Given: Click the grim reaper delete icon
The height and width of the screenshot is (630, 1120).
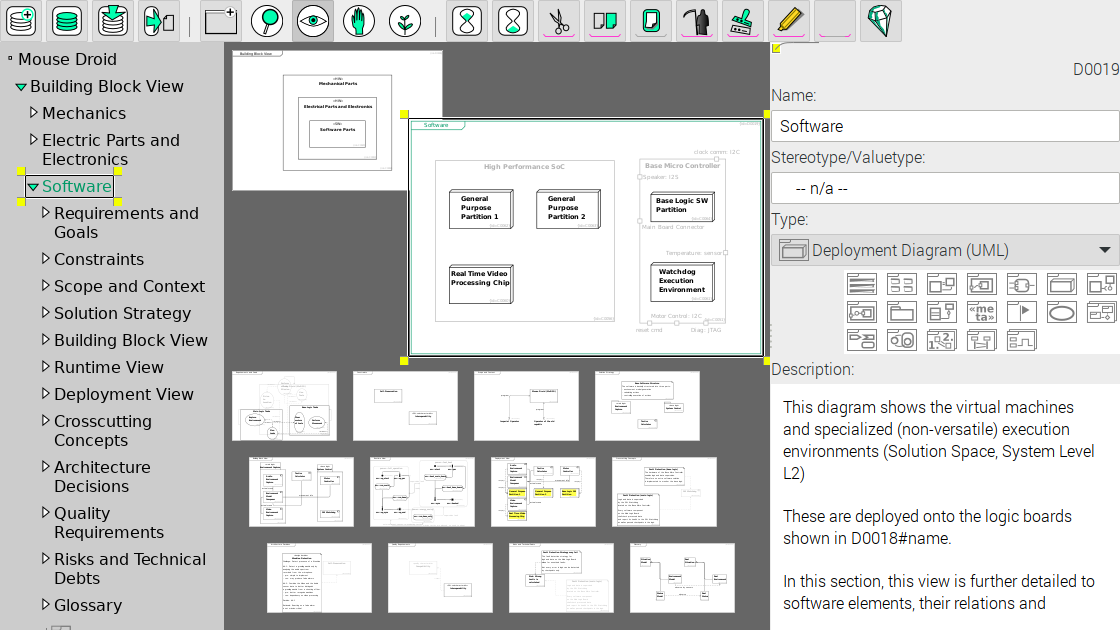Looking at the screenshot, I should click(695, 20).
